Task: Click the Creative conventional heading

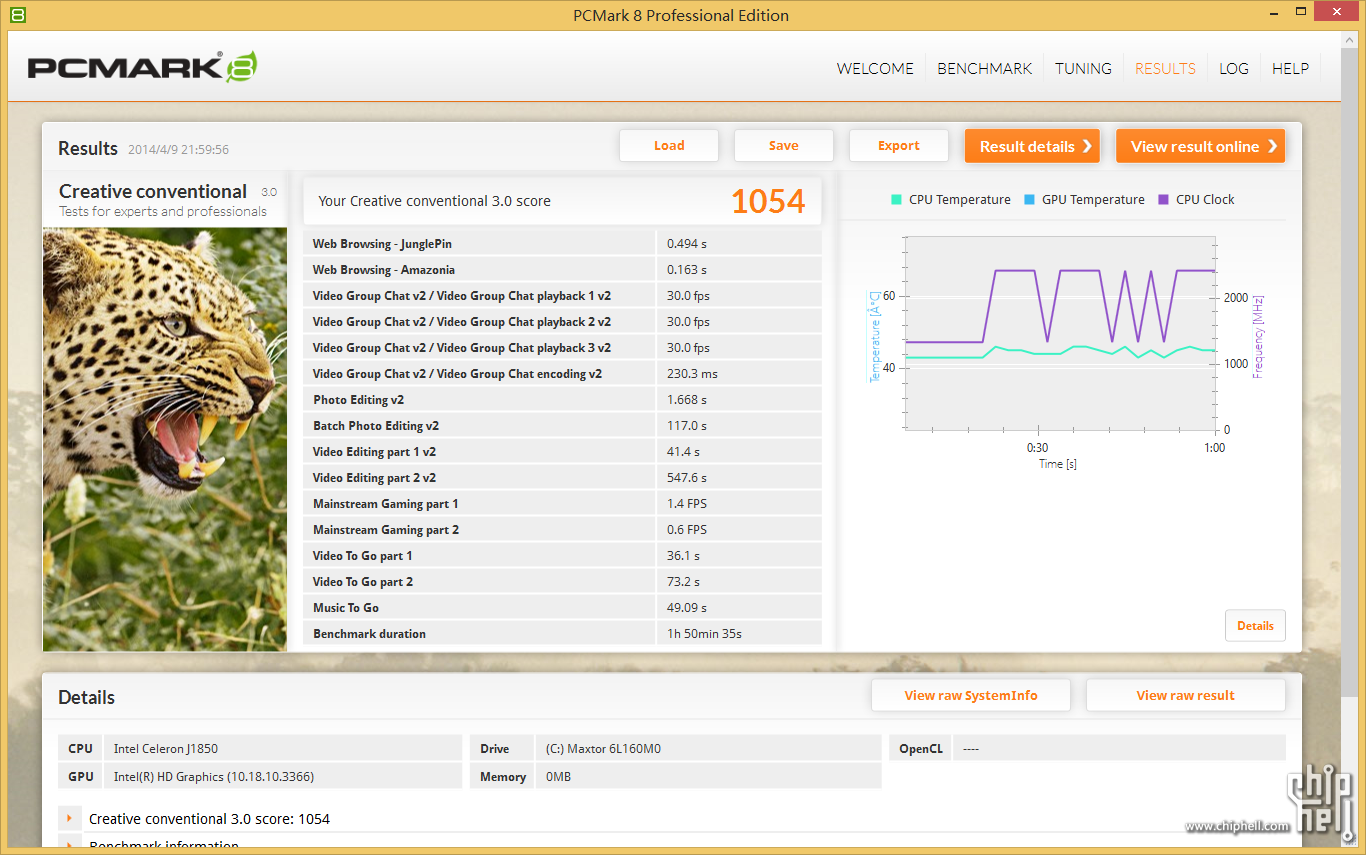Action: pos(153,191)
